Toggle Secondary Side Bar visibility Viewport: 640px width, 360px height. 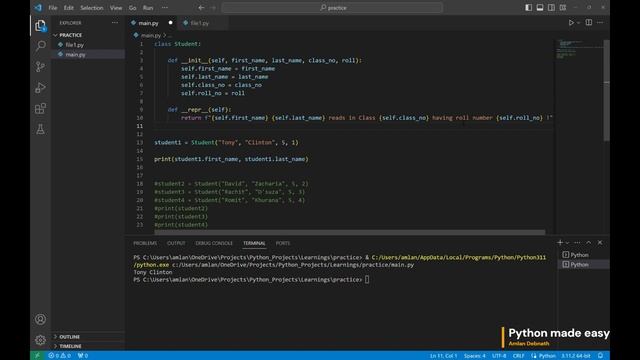[551, 7]
